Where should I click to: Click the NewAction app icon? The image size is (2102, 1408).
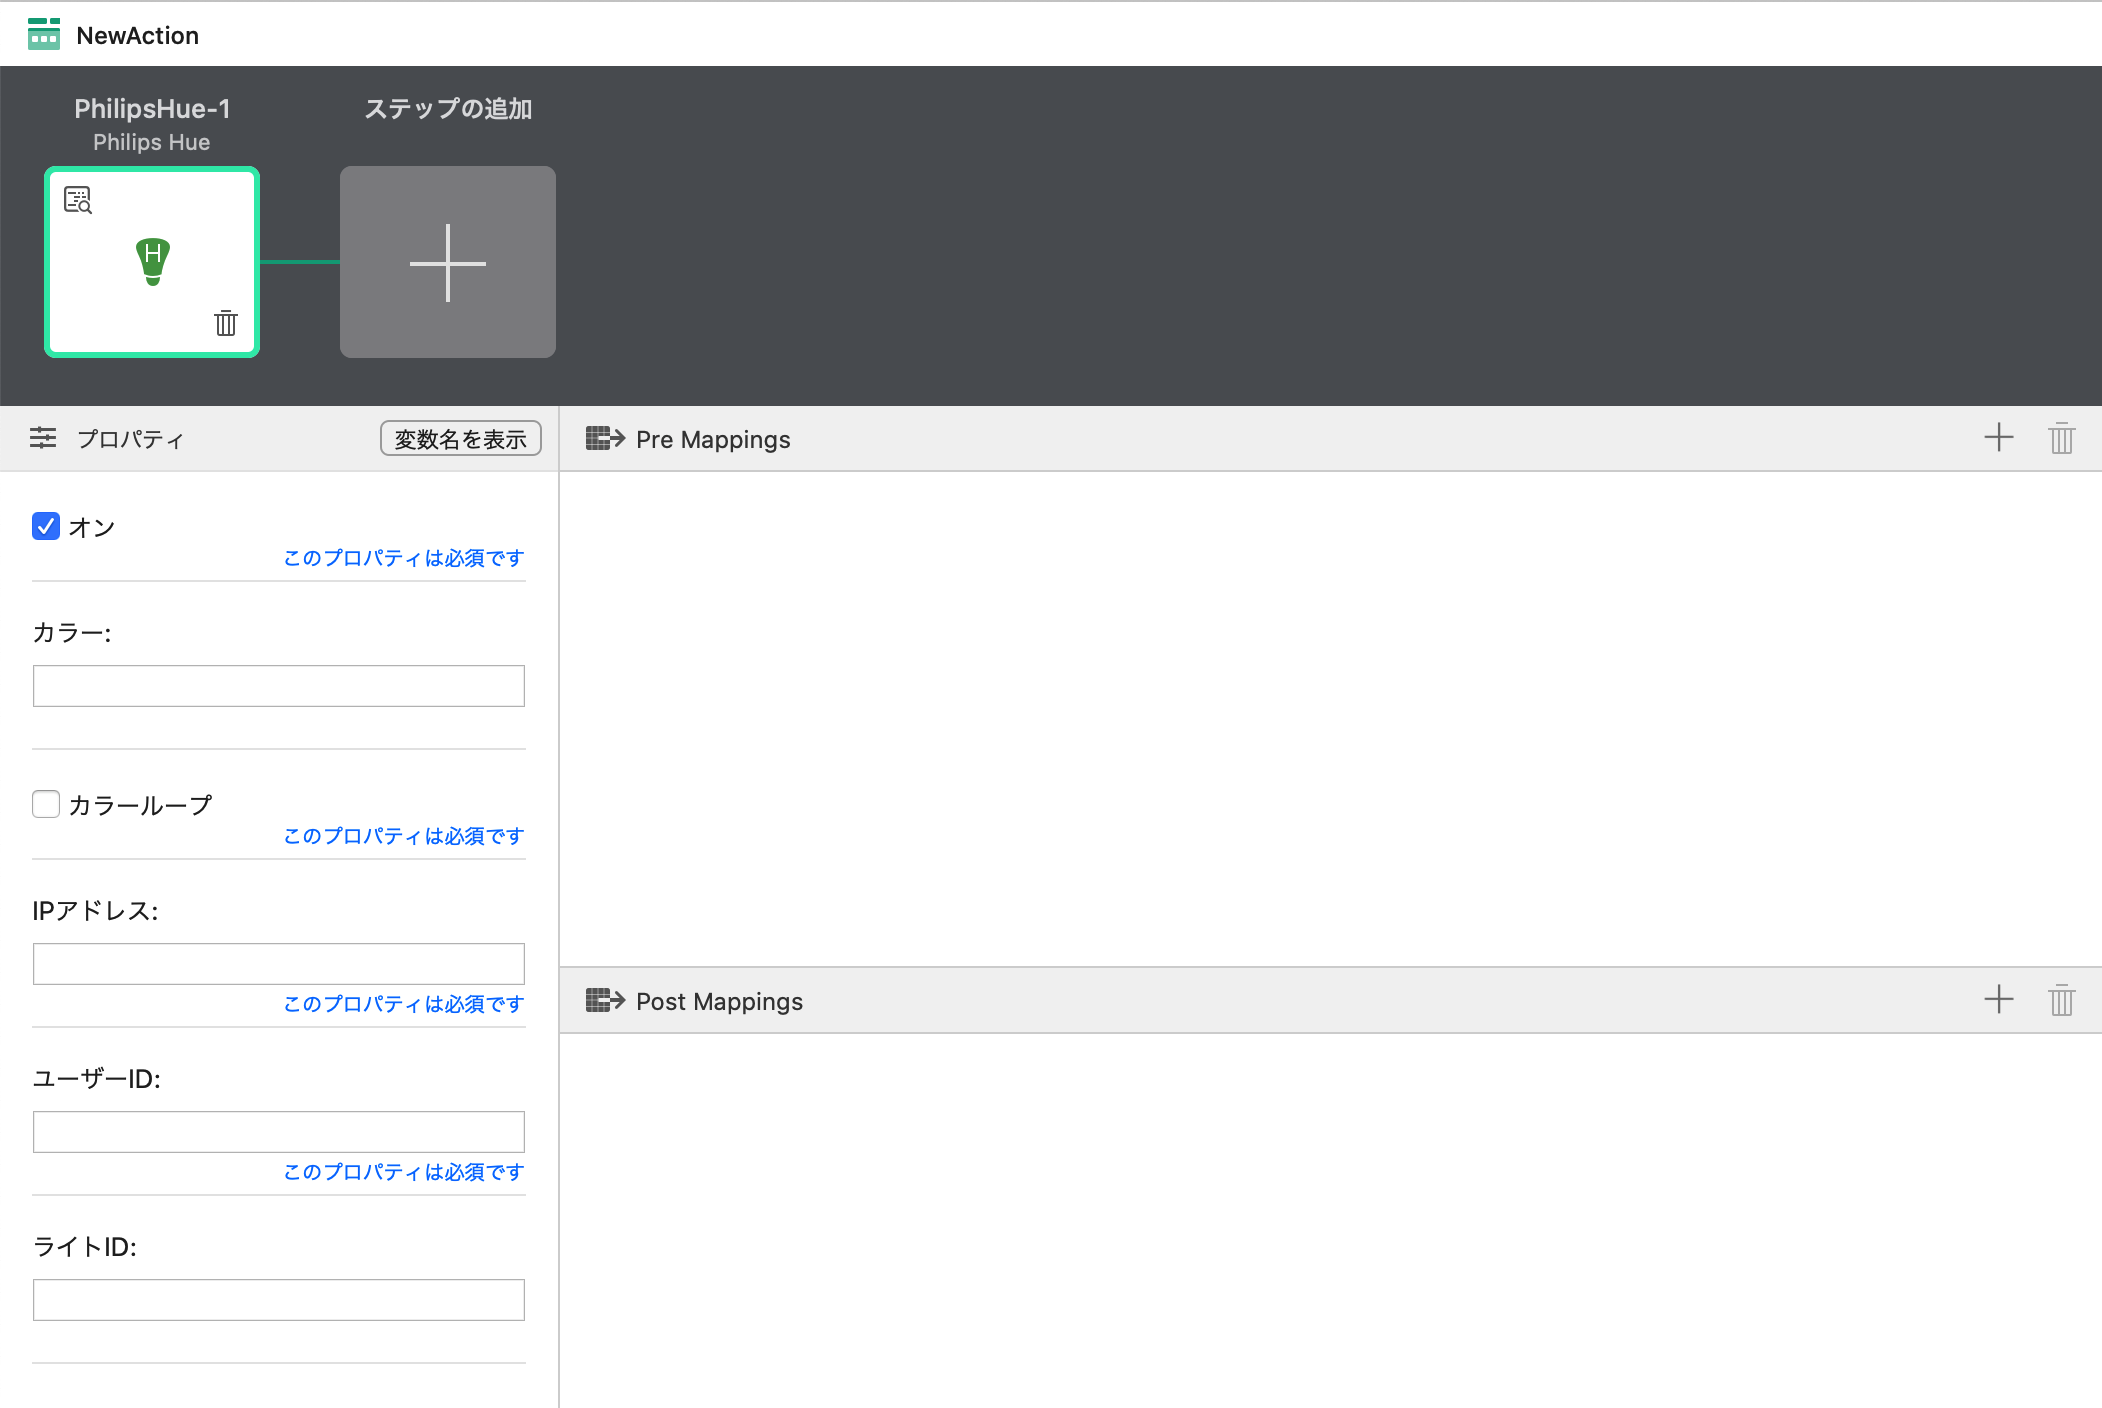click(x=44, y=34)
